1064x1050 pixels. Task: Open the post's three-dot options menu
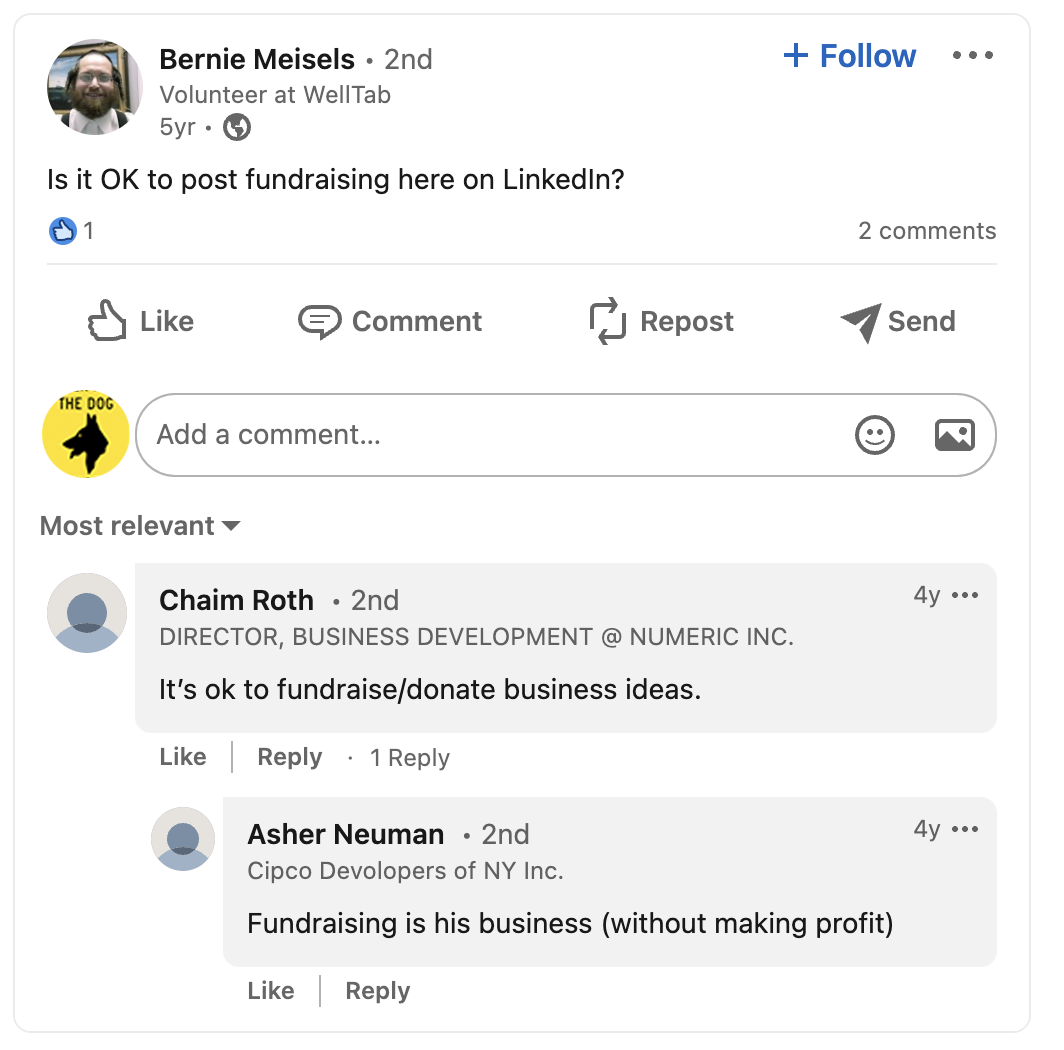click(972, 56)
